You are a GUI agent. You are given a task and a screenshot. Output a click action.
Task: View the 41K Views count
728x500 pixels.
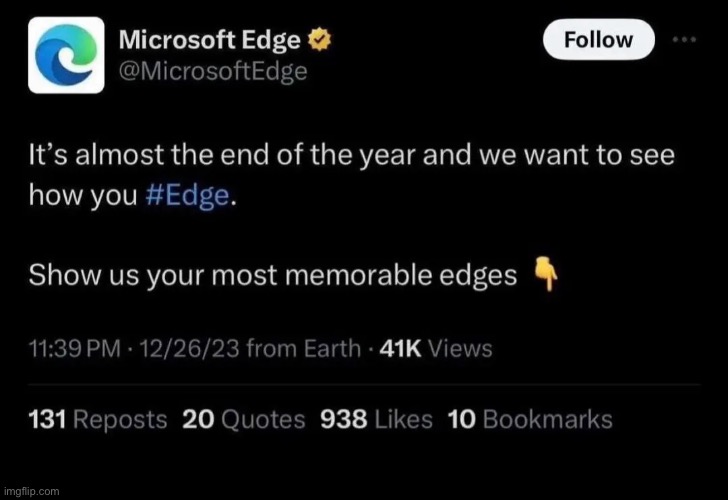(x=433, y=348)
